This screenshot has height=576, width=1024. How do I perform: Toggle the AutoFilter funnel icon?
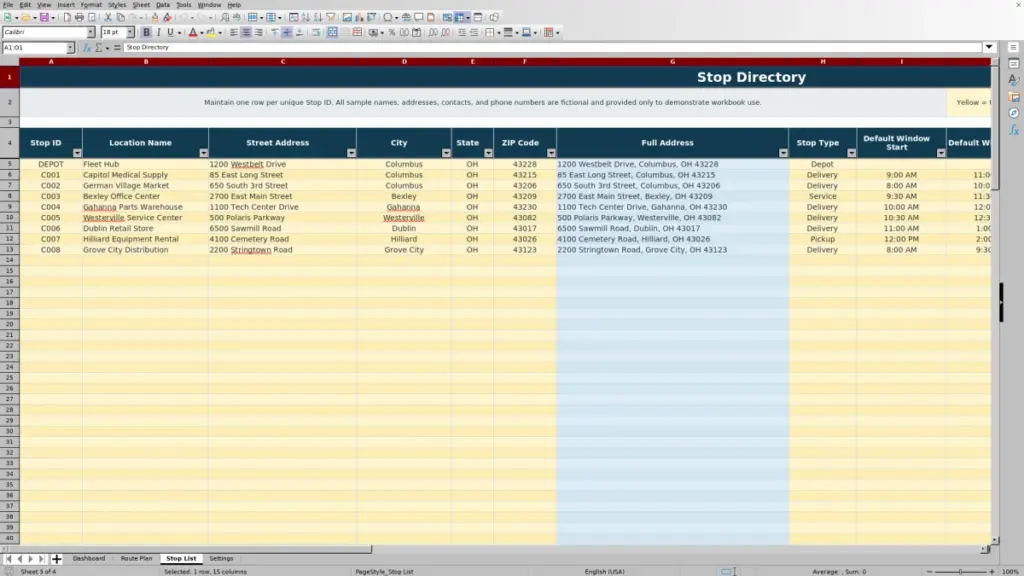point(331,17)
